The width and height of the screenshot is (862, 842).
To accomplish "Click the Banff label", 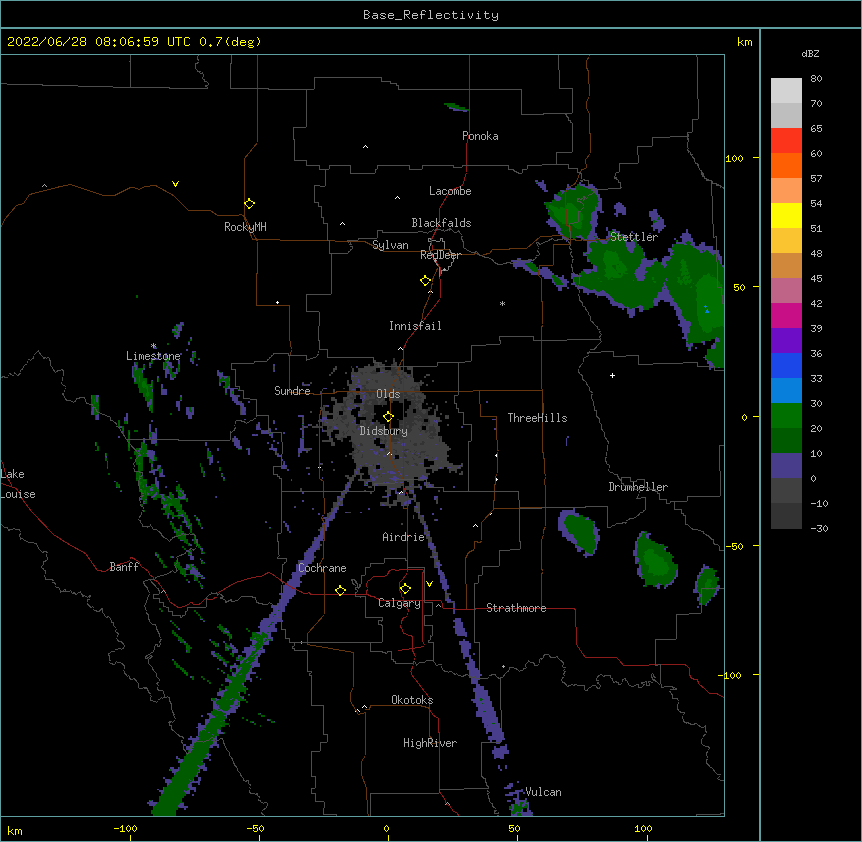I will click(124, 567).
